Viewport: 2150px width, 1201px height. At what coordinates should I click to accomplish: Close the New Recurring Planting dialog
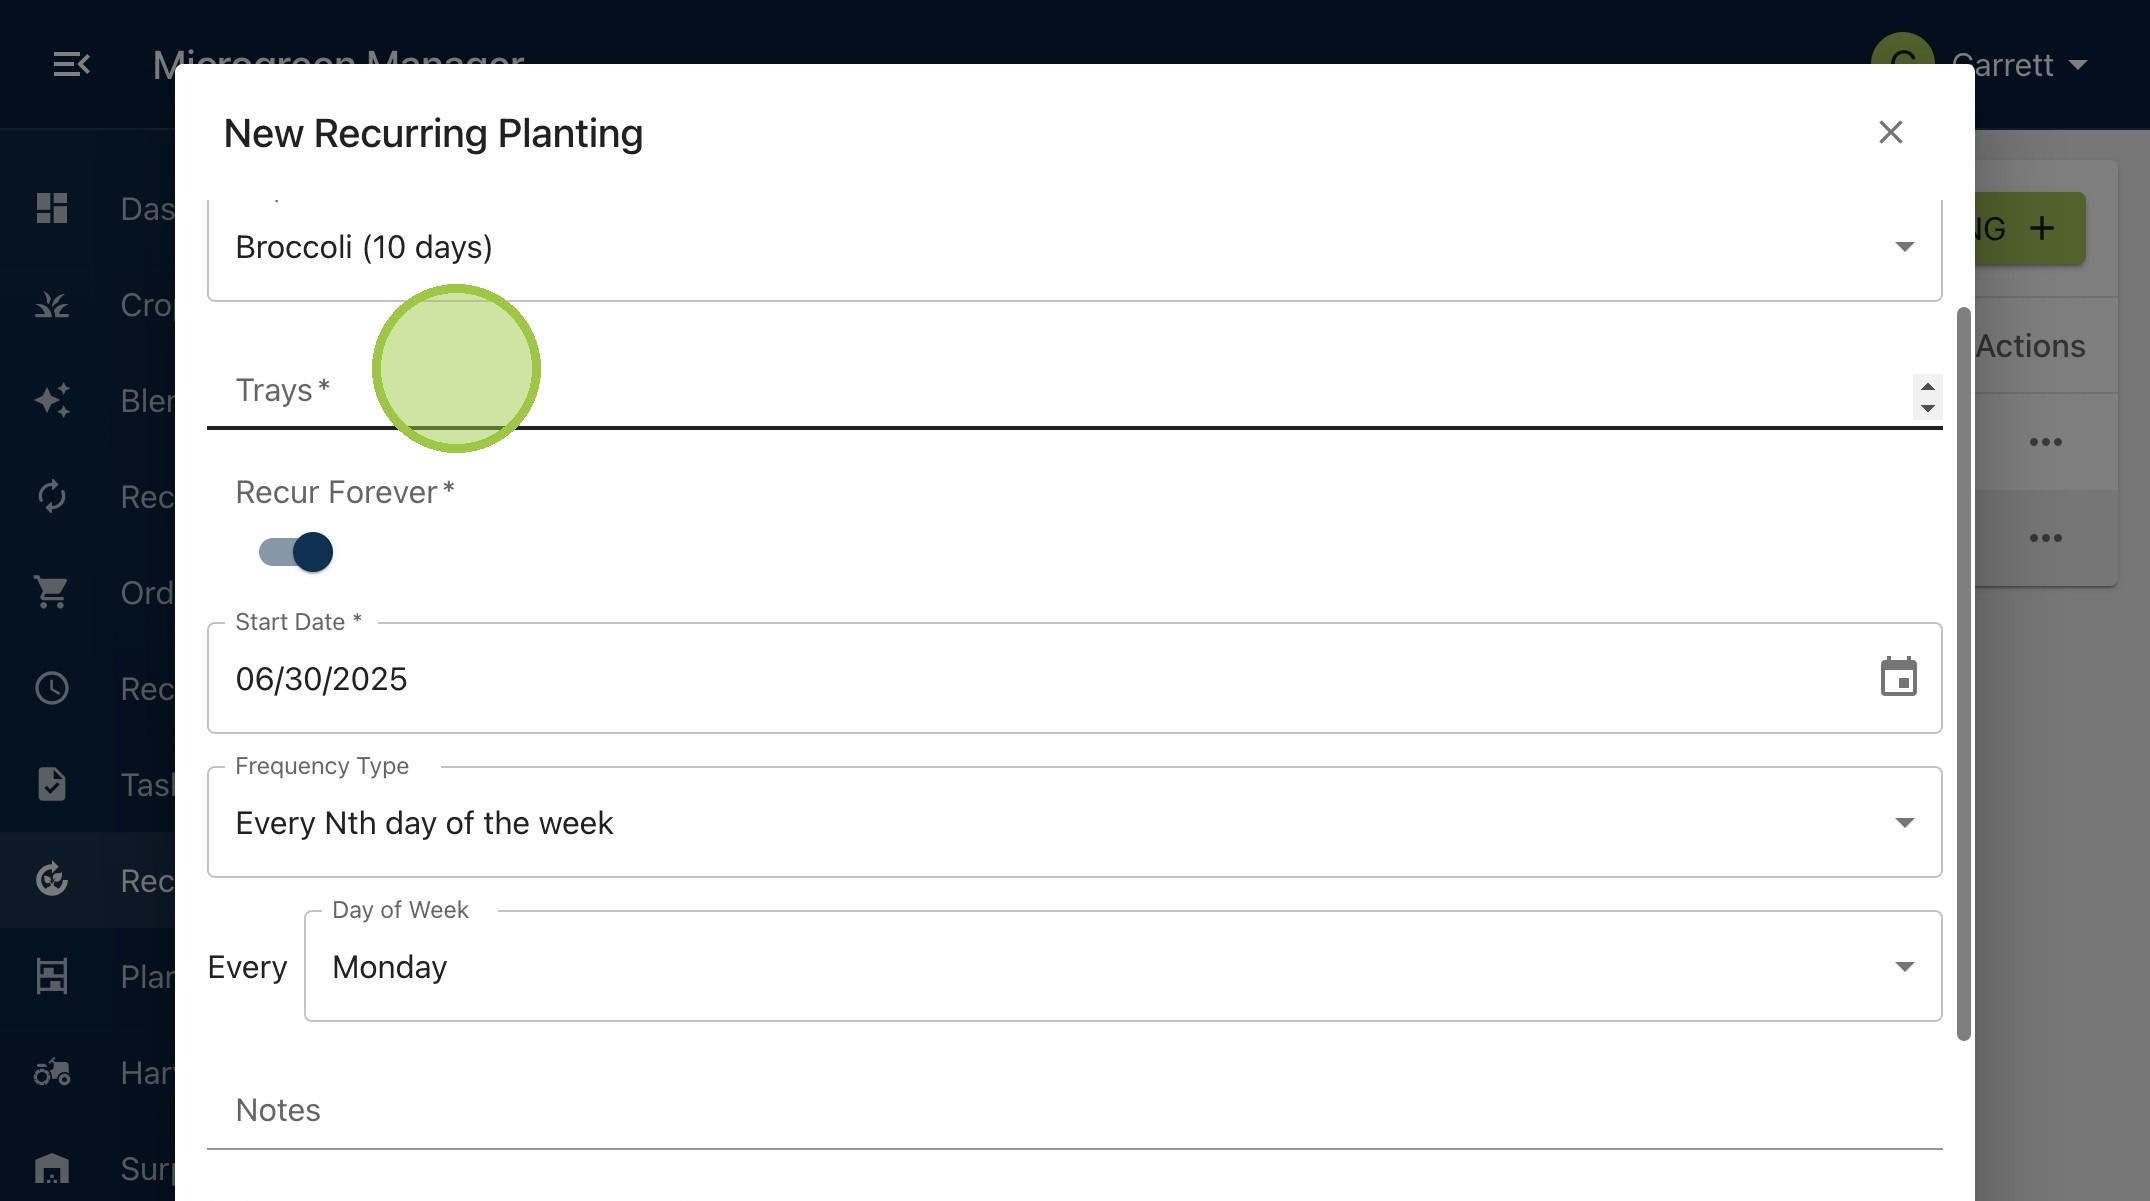1890,132
